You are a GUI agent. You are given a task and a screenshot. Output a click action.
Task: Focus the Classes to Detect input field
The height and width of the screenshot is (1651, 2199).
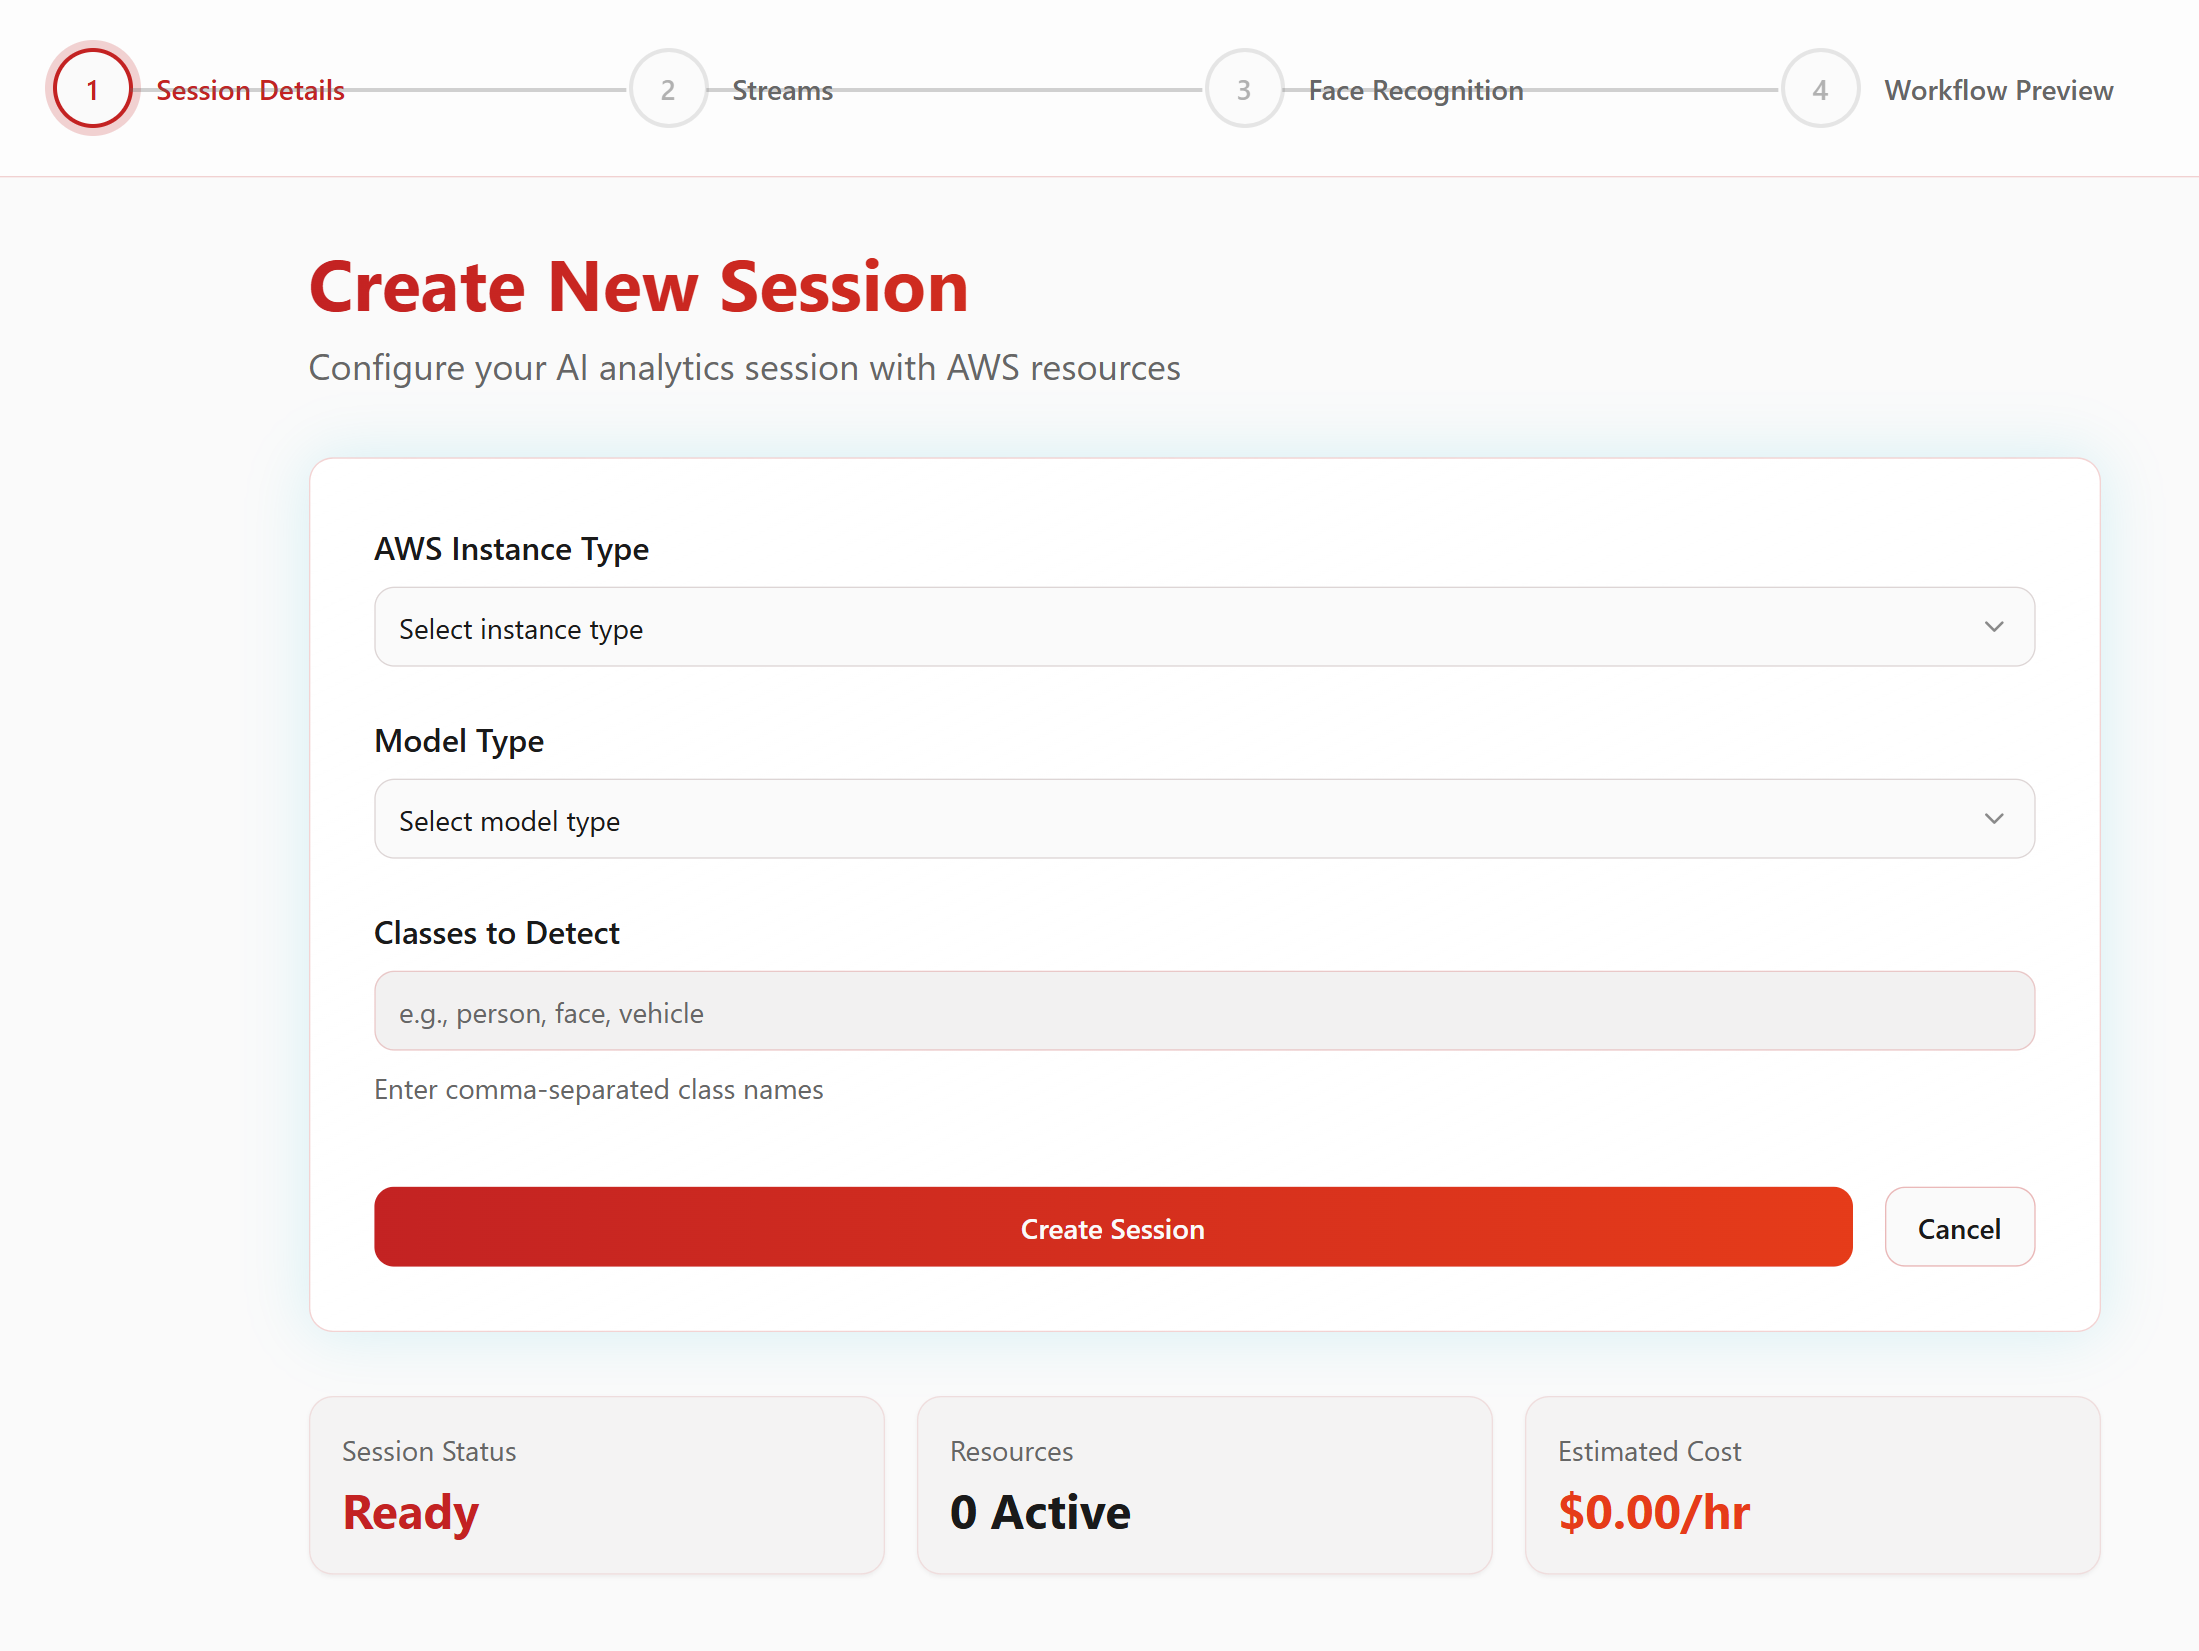(1204, 1011)
